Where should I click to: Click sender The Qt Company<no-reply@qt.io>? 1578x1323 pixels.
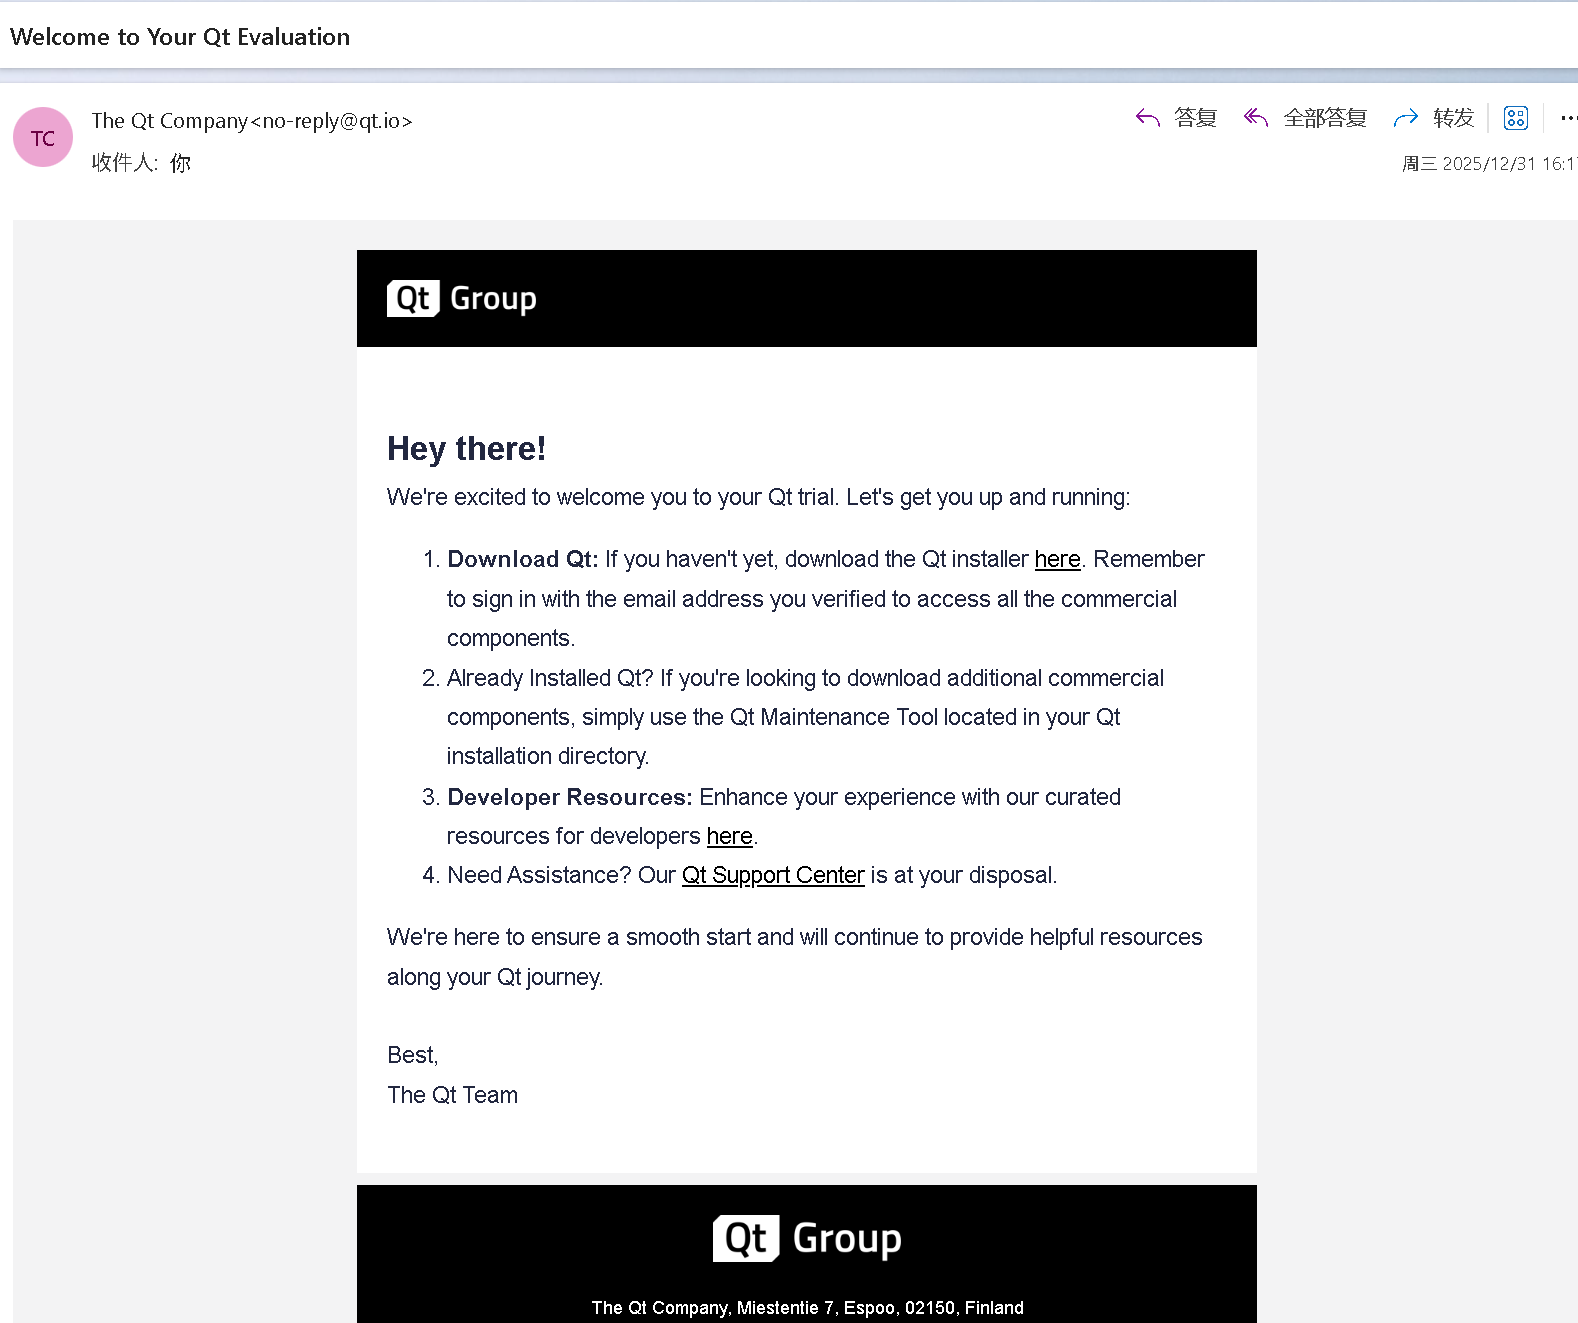pos(252,121)
